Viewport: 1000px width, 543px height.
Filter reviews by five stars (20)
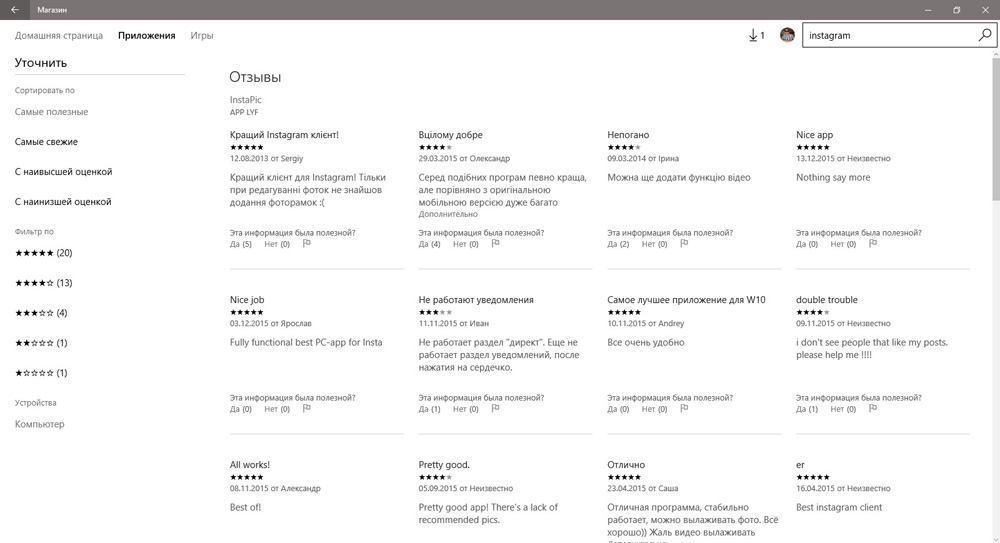[43, 253]
